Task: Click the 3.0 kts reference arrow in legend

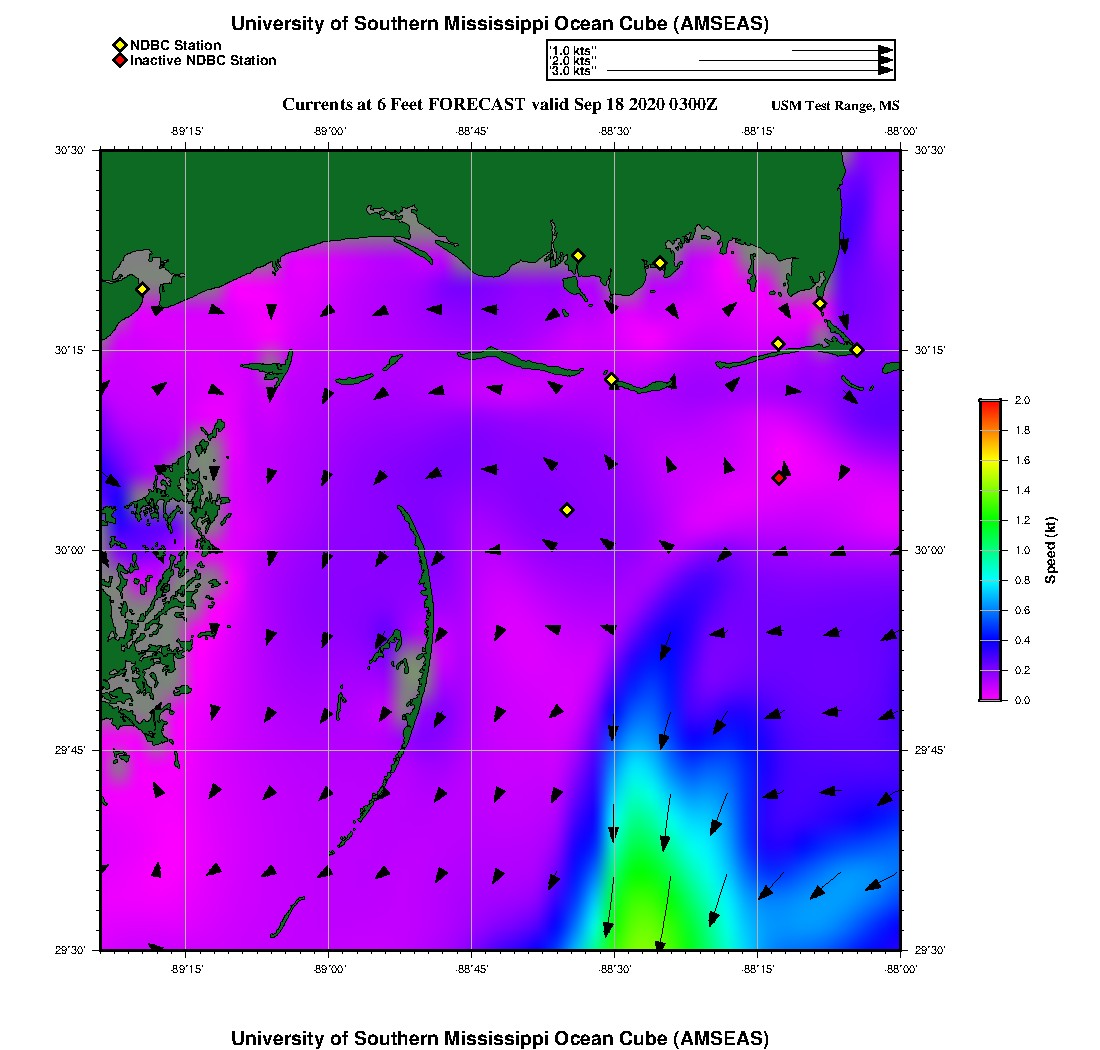Action: pos(745,71)
